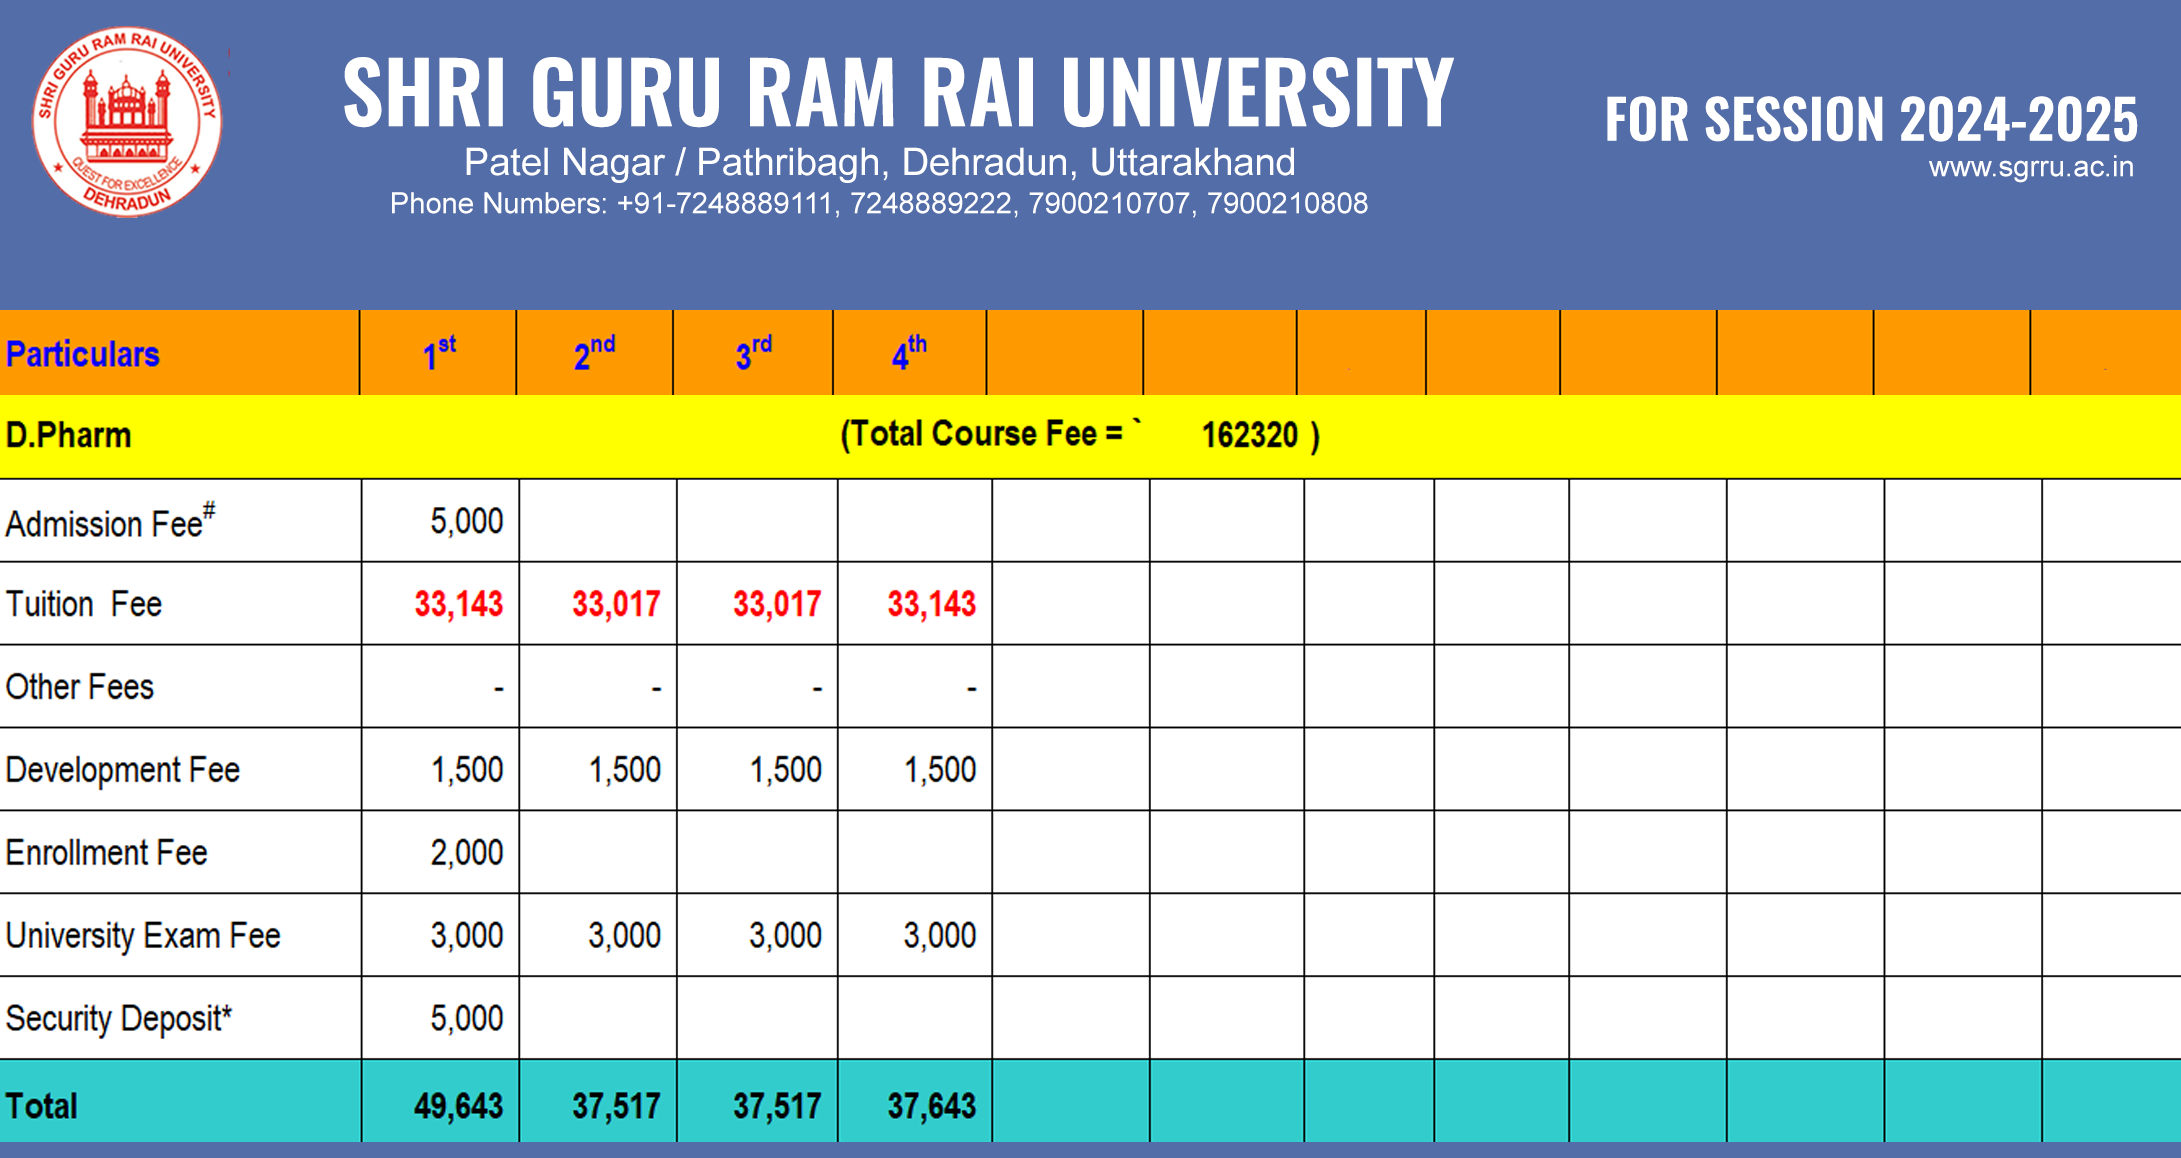This screenshot has height=1158, width=2181.
Task: Click the 3rd semester Development Fee 1,500
Action: 786,770
